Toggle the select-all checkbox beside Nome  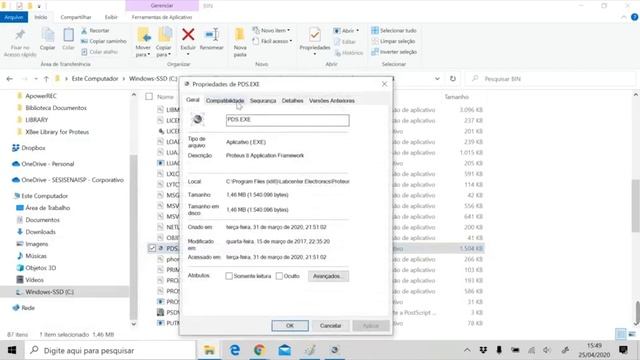pos(149,97)
